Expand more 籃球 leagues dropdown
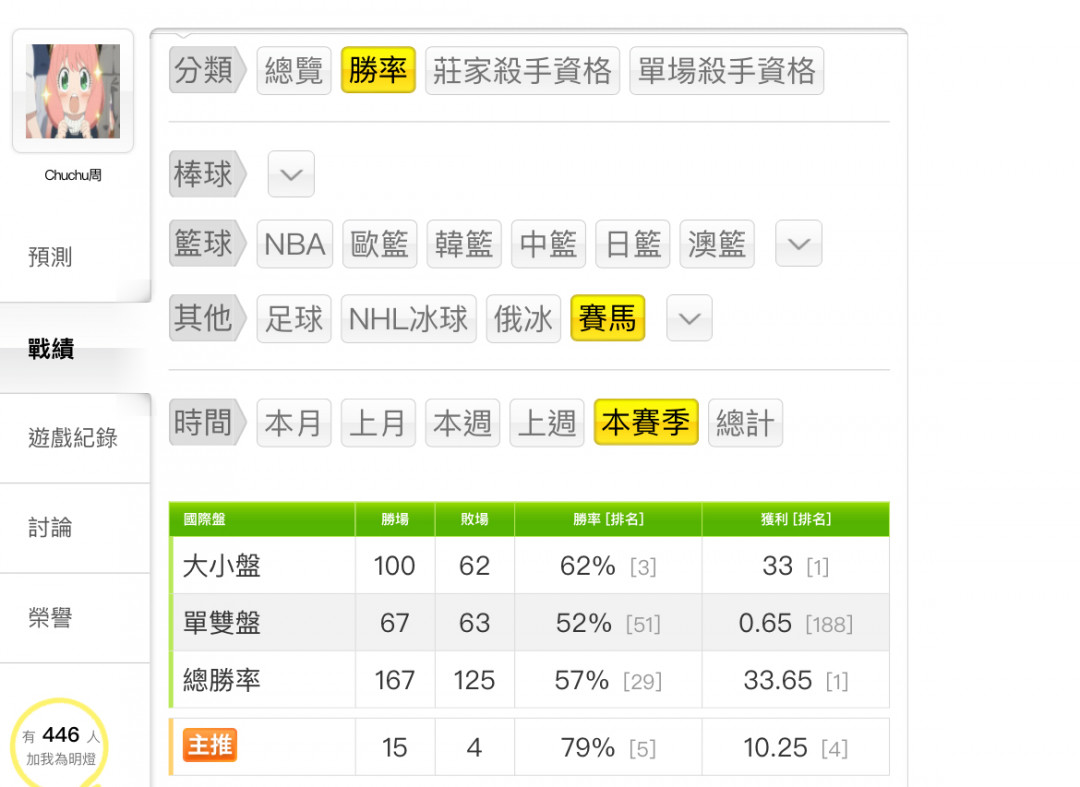1080x787 pixels. (798, 244)
